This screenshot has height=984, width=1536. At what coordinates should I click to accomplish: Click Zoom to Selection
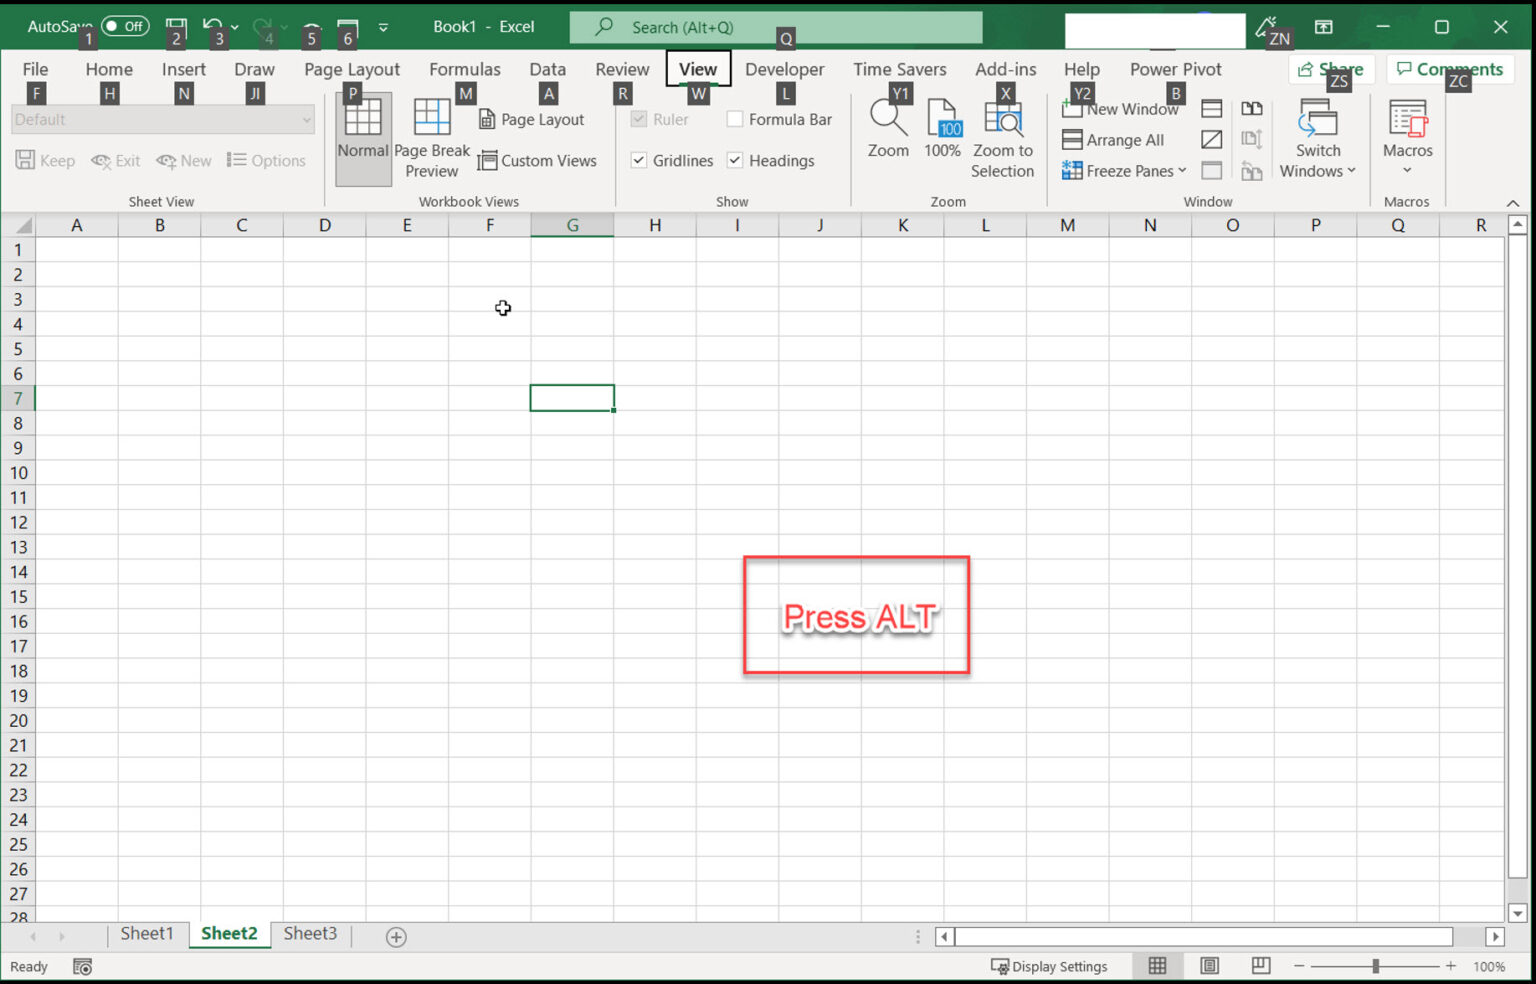(x=1002, y=135)
